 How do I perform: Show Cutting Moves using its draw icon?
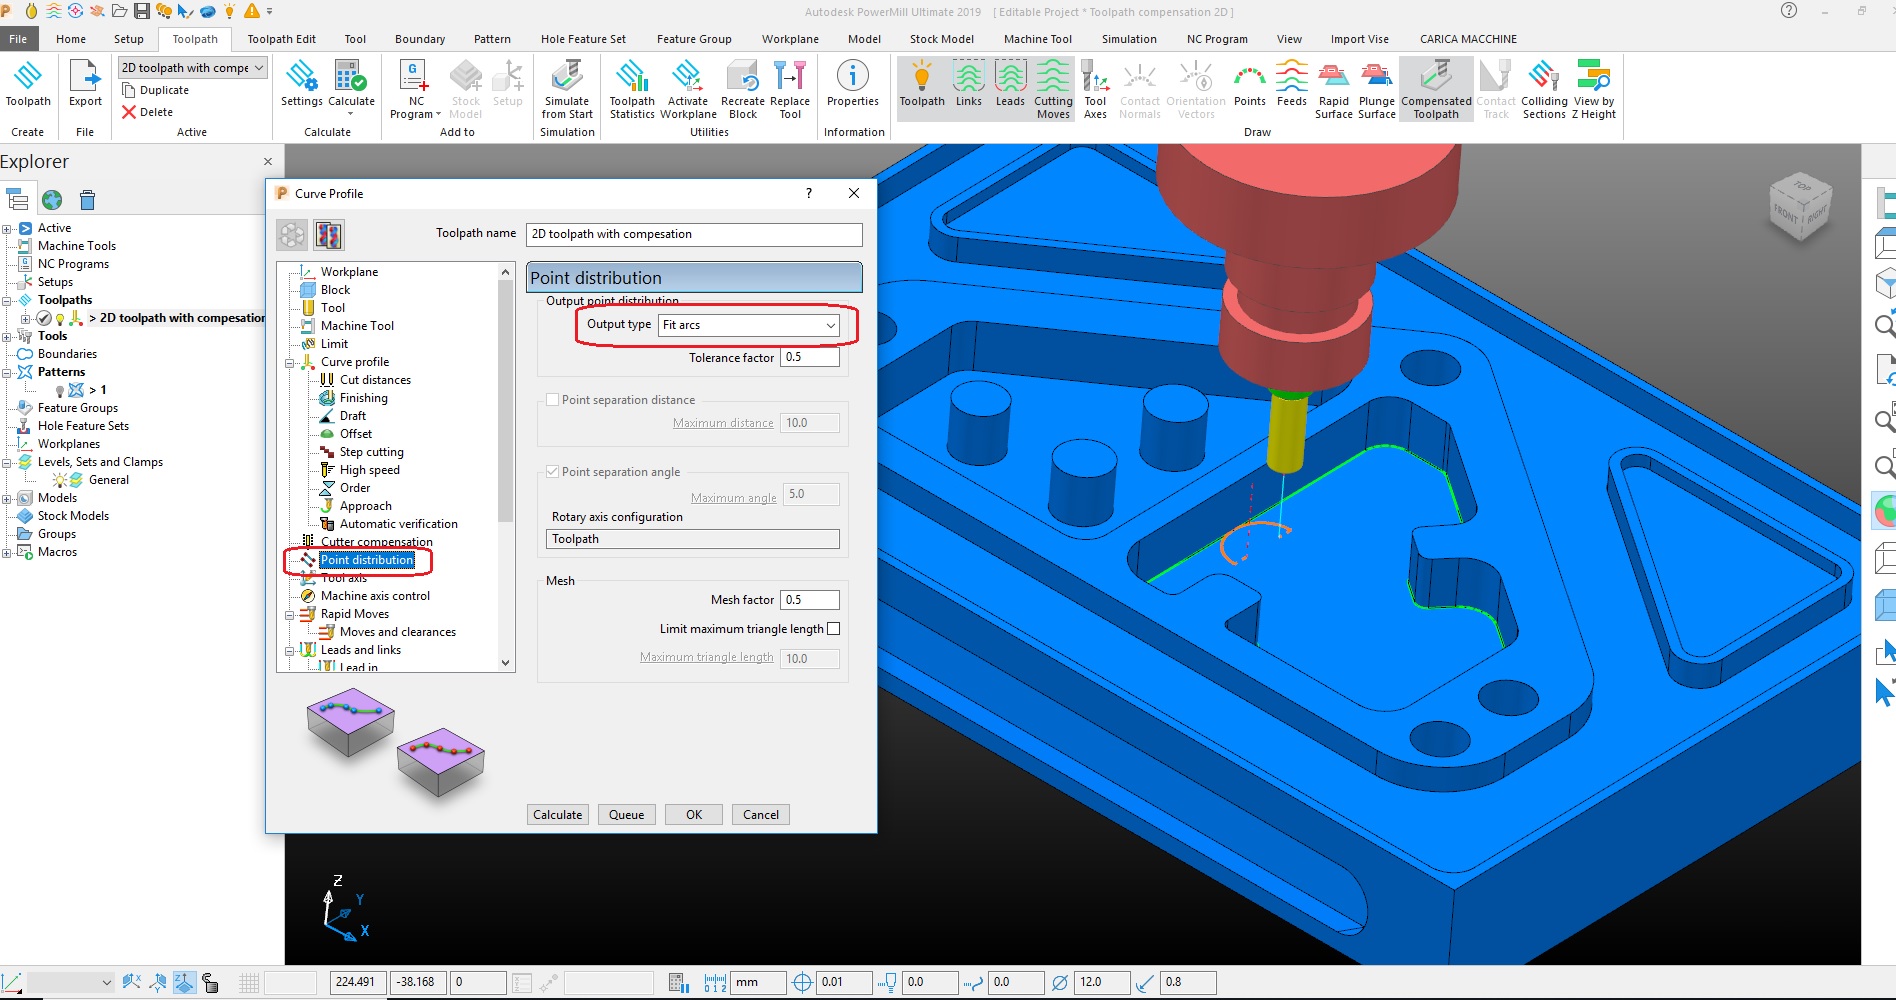pyautogui.click(x=1052, y=88)
